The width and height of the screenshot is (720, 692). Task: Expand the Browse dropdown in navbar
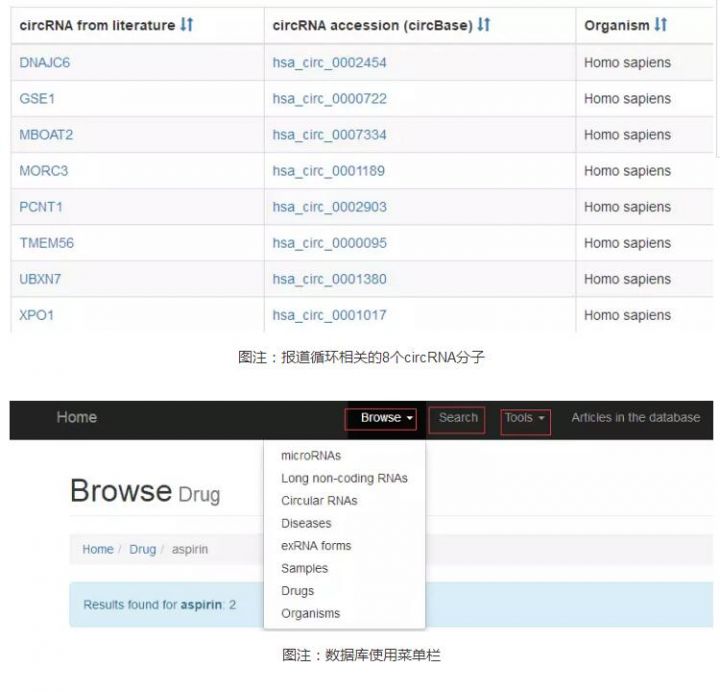[387, 418]
